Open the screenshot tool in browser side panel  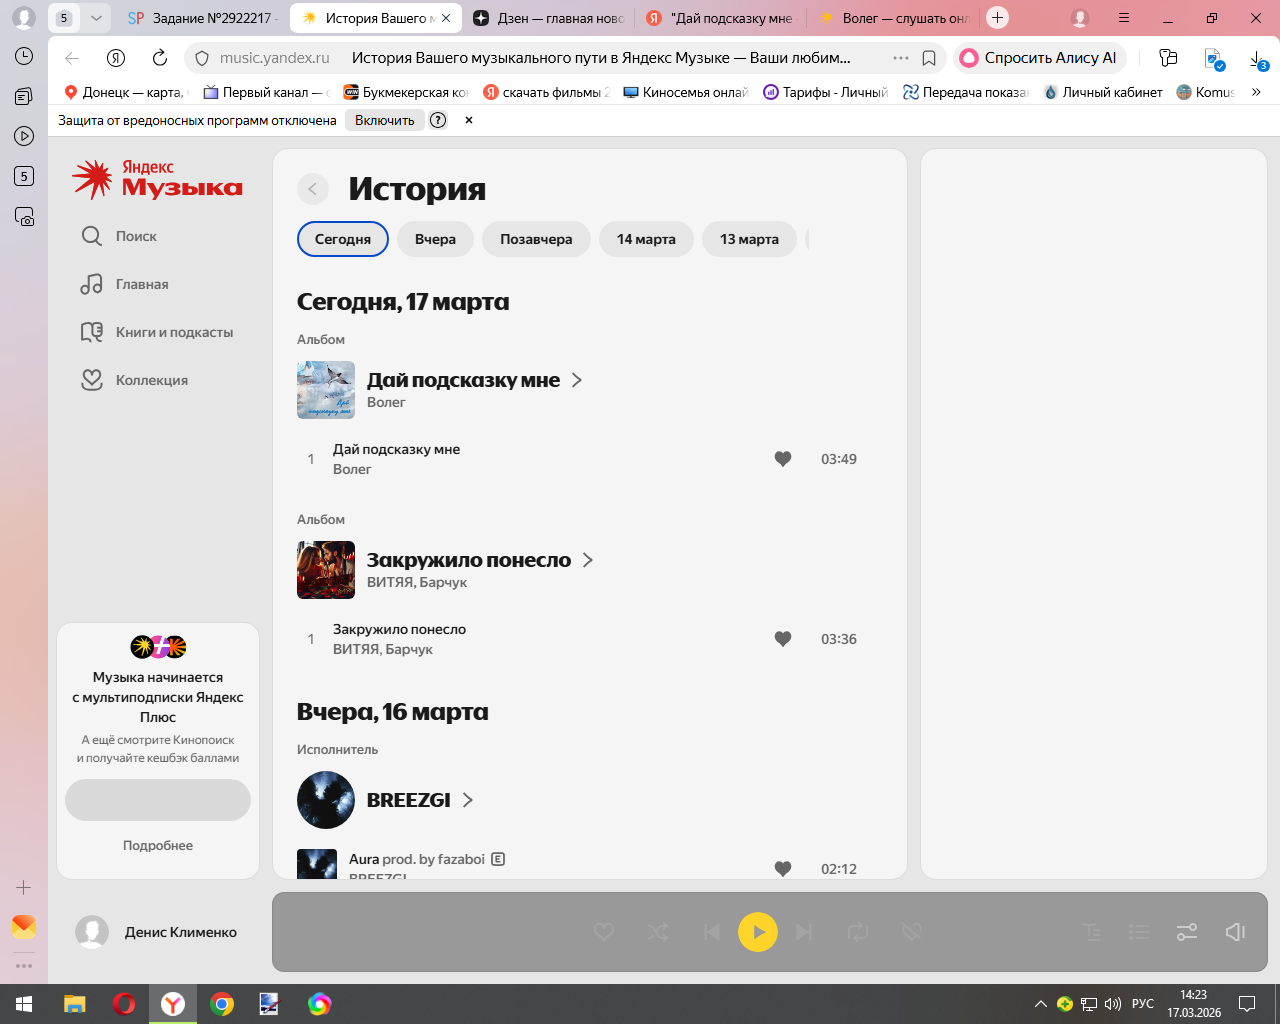tap(24, 216)
